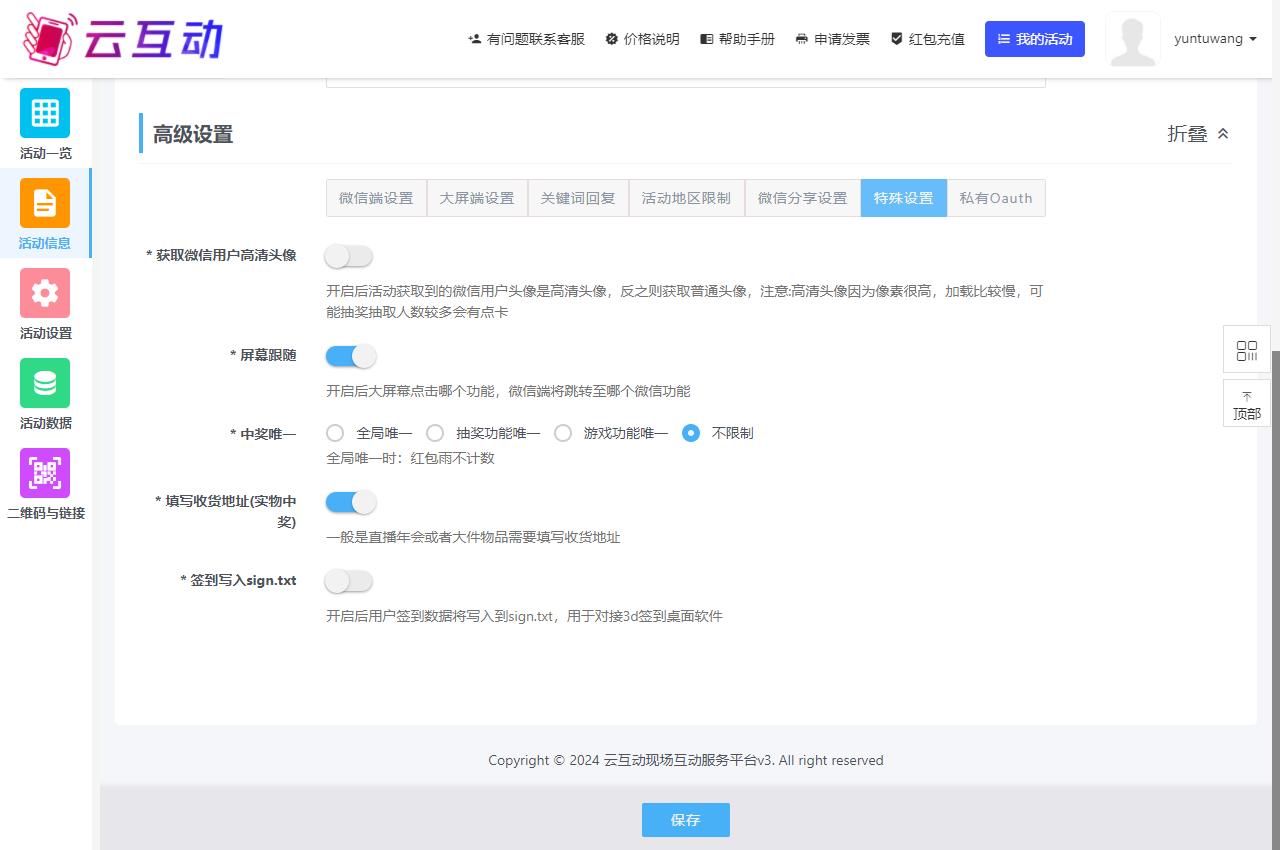Open the 活动数据 database icon
Image resolution: width=1280 pixels, height=850 pixels.
(45, 383)
